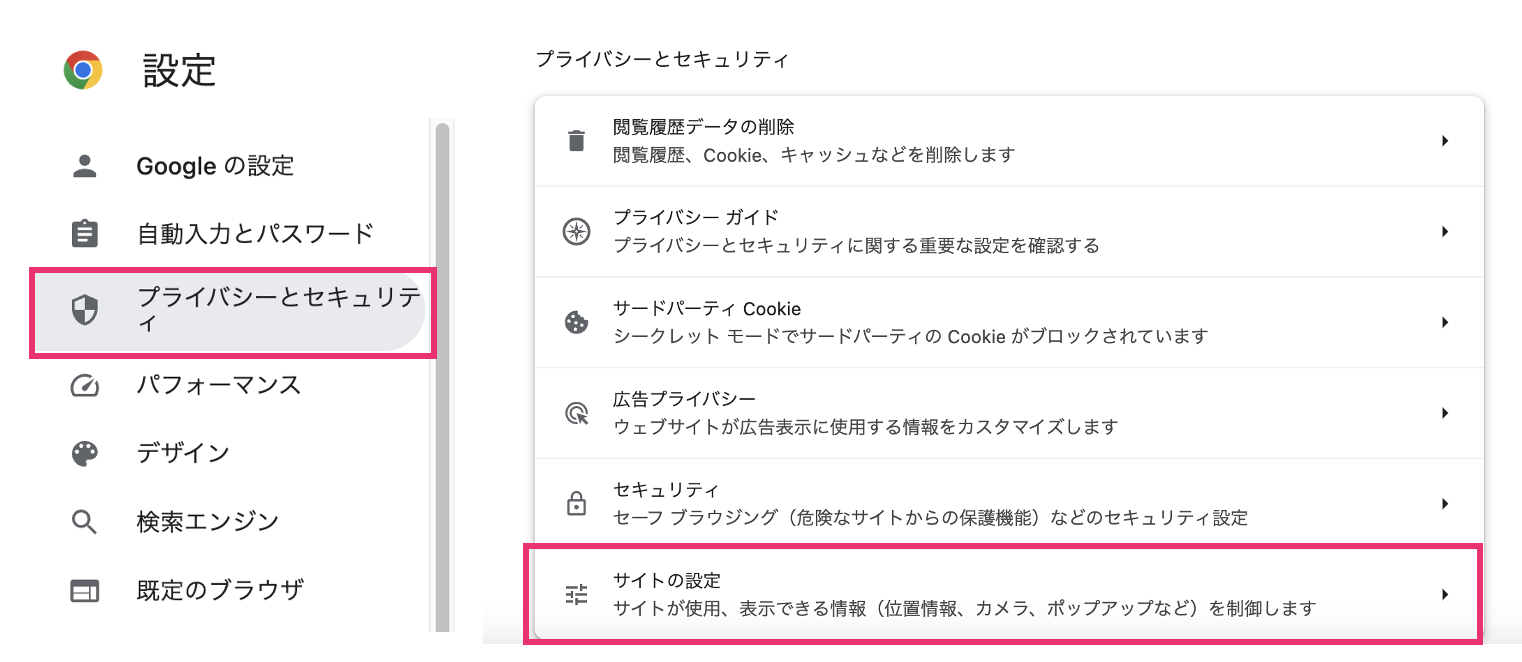Click the magnifier icon for 検索エンジン
Image resolution: width=1522 pixels, height=662 pixels.
point(85,521)
